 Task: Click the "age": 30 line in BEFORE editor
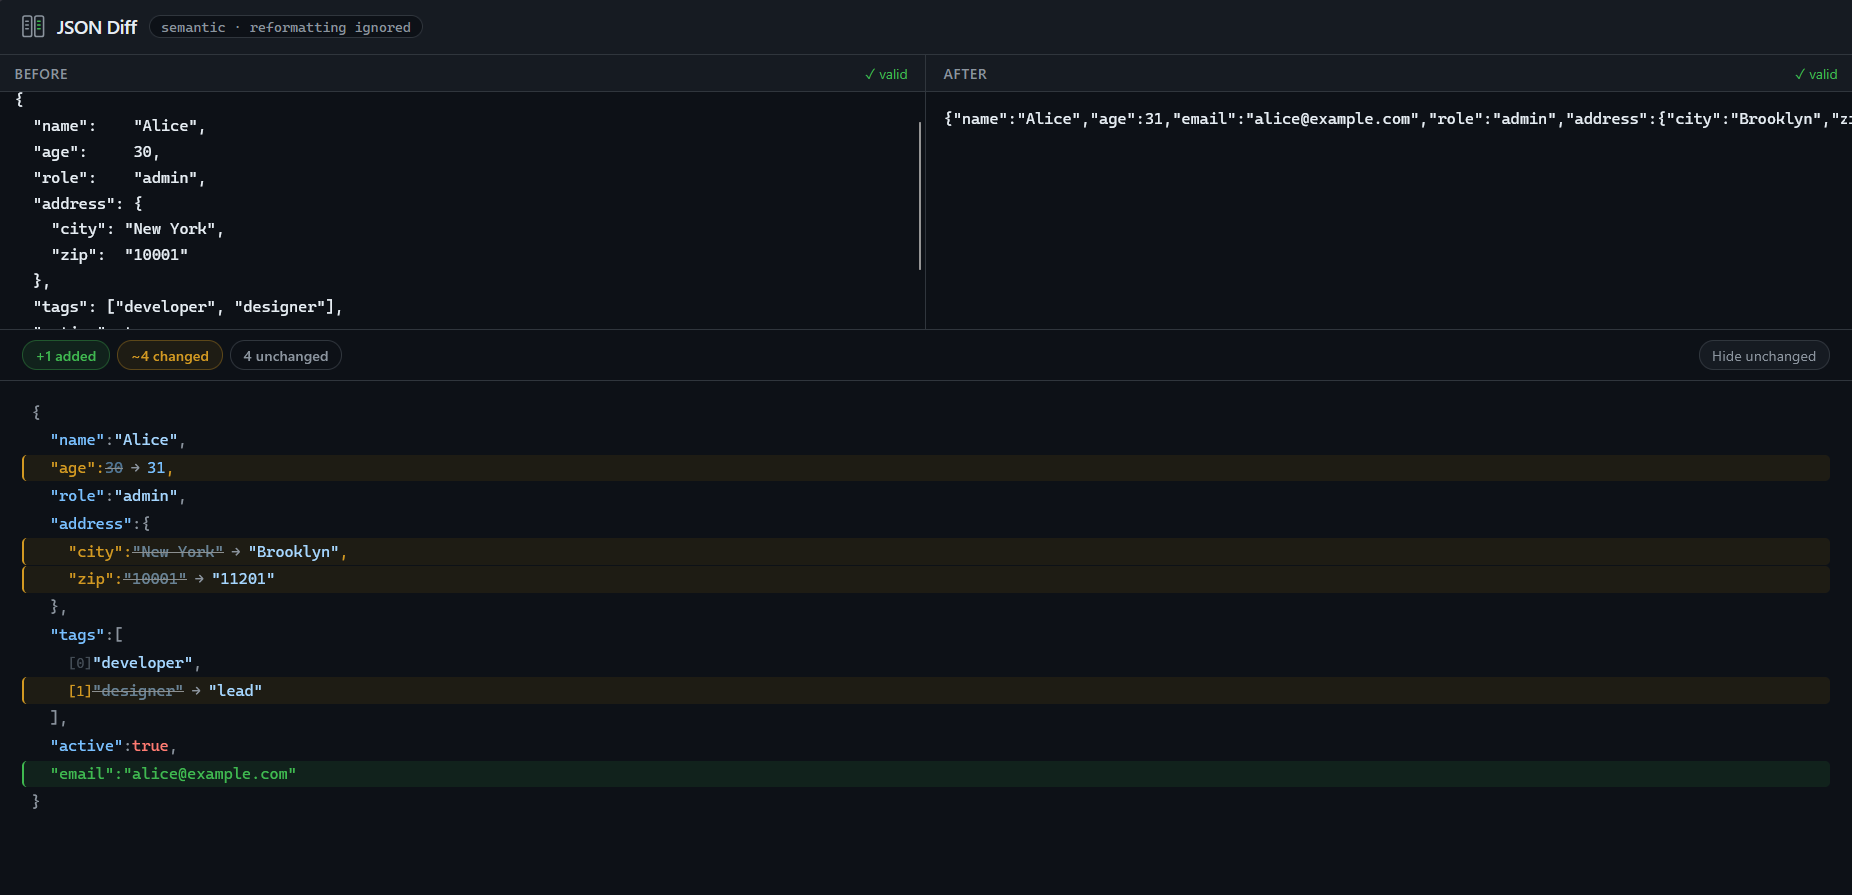(96, 152)
